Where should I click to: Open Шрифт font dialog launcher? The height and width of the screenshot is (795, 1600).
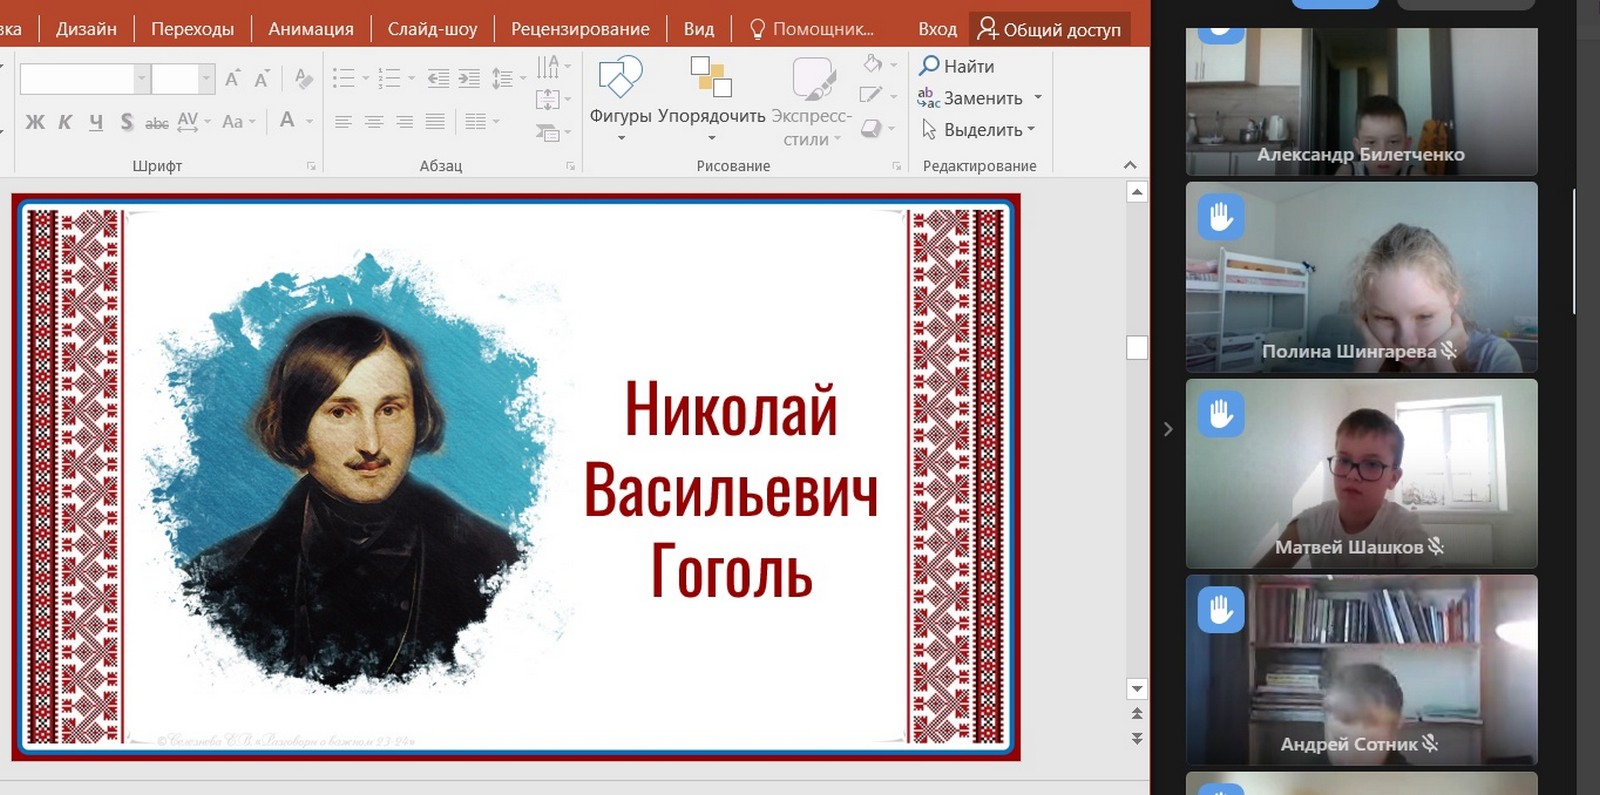tap(311, 166)
